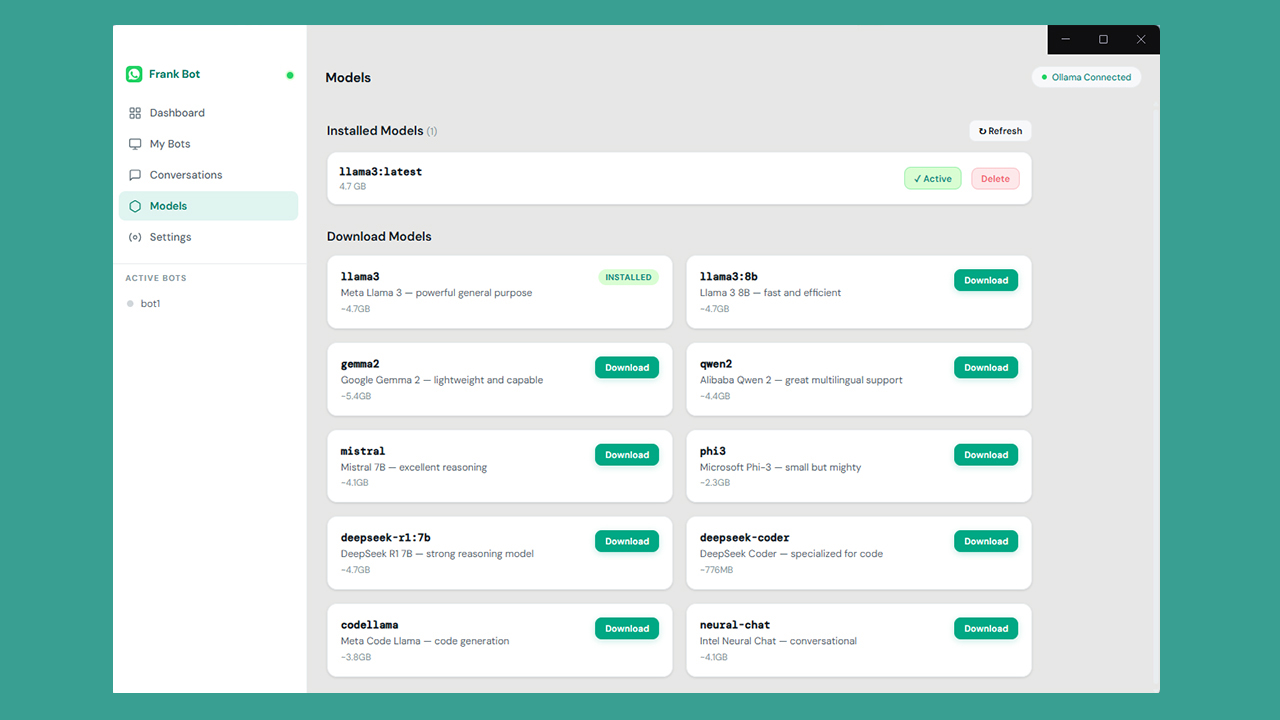The image size is (1280, 720).
Task: Click the Settings gear icon in sidebar
Action: pyautogui.click(x=135, y=237)
